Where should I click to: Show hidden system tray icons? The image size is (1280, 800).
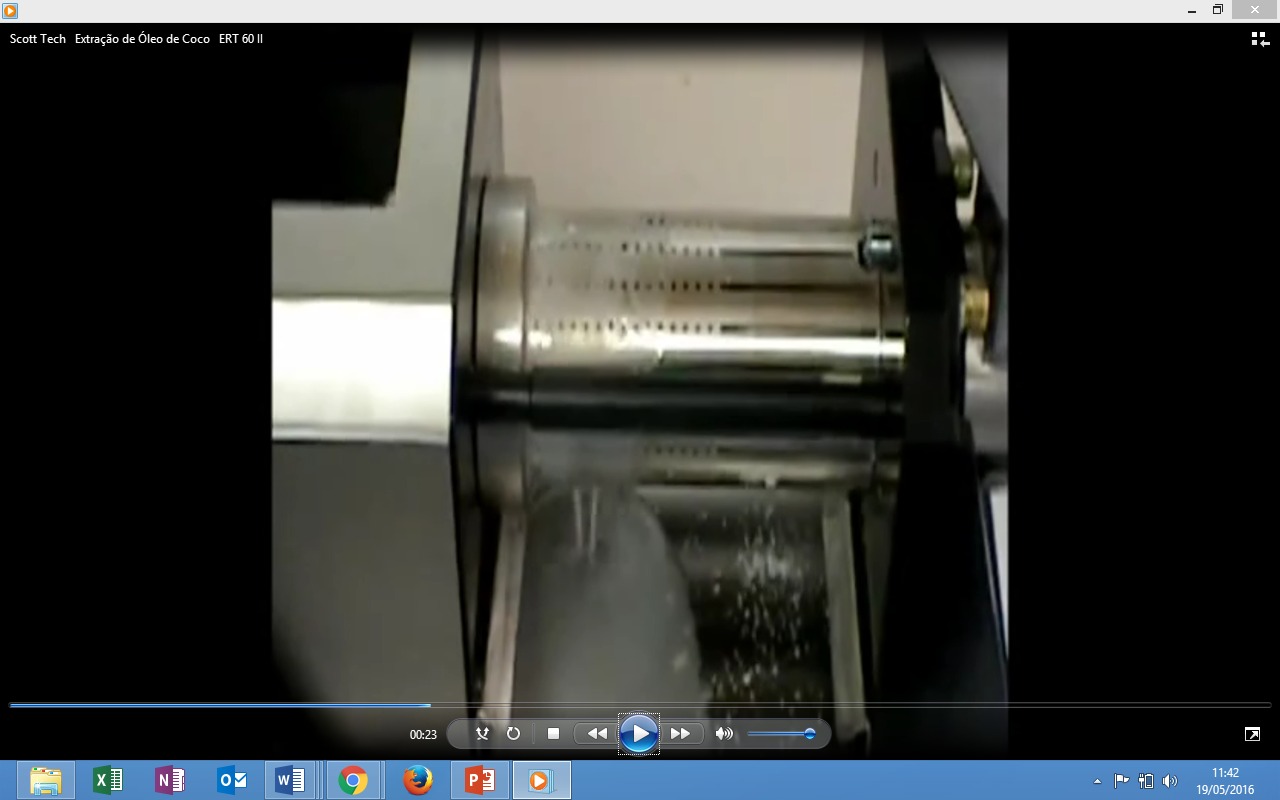(1097, 781)
